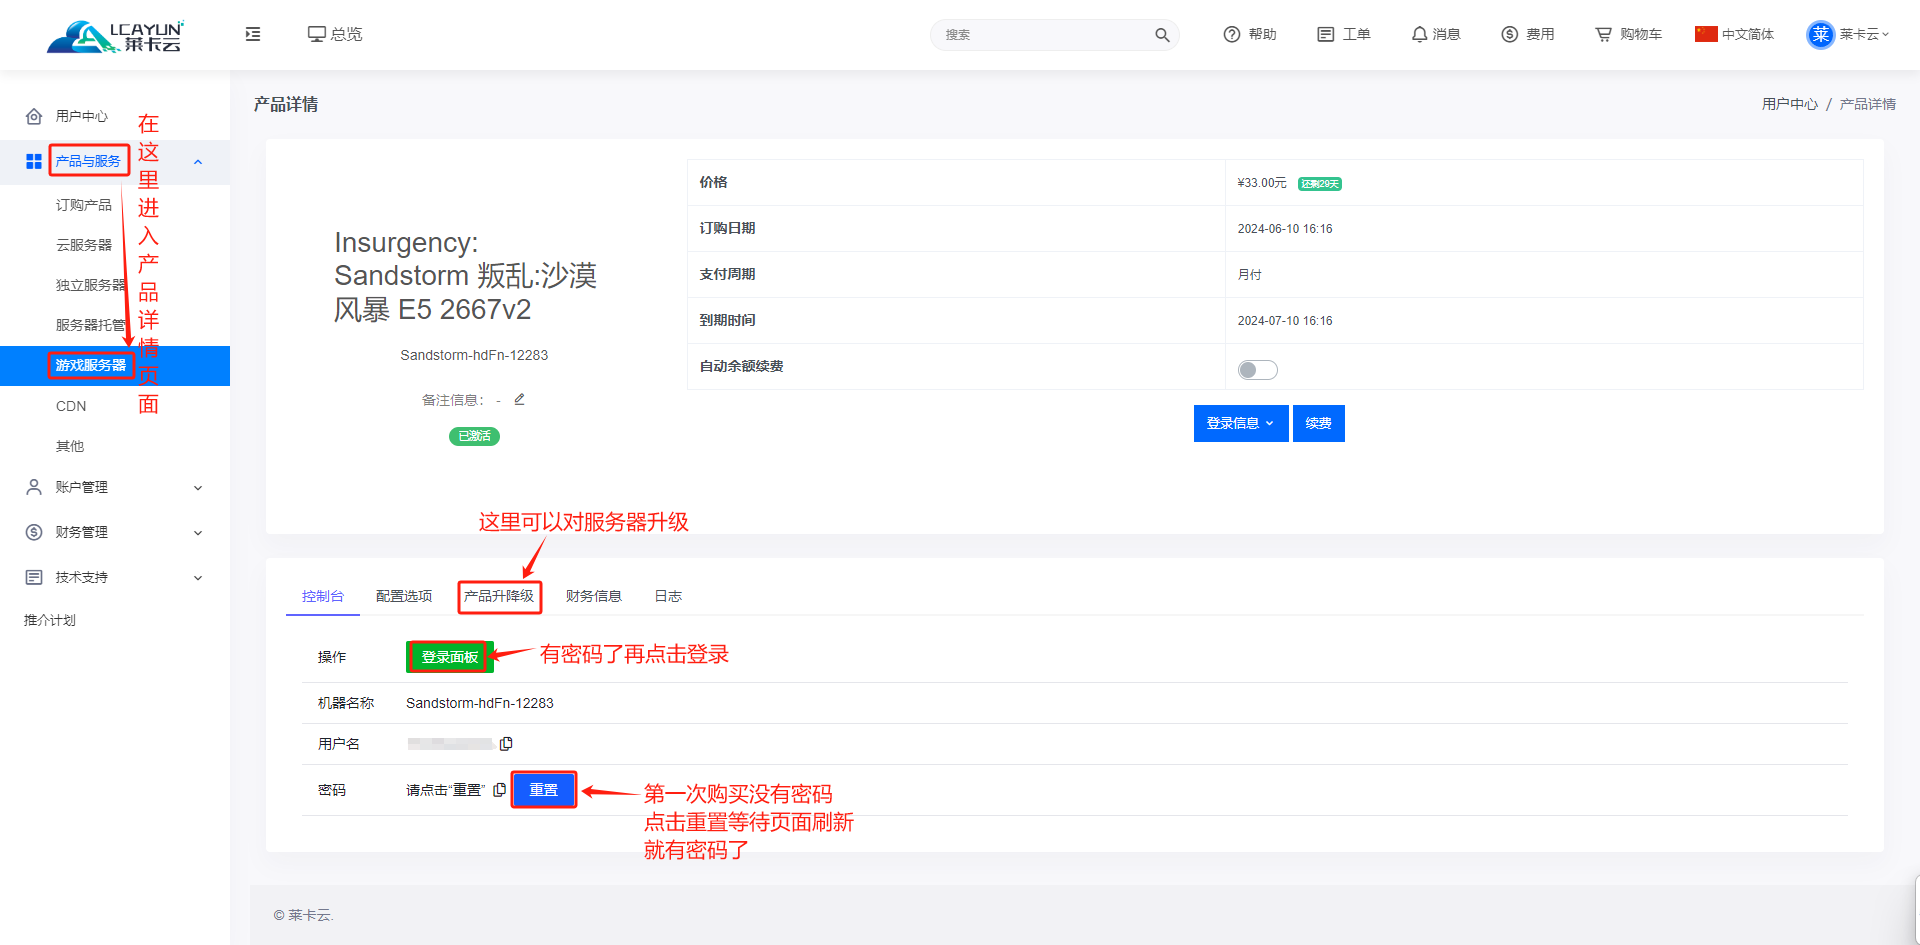Select 独立服务器 in sidebar
Screen dimensions: 1920x945
91,285
